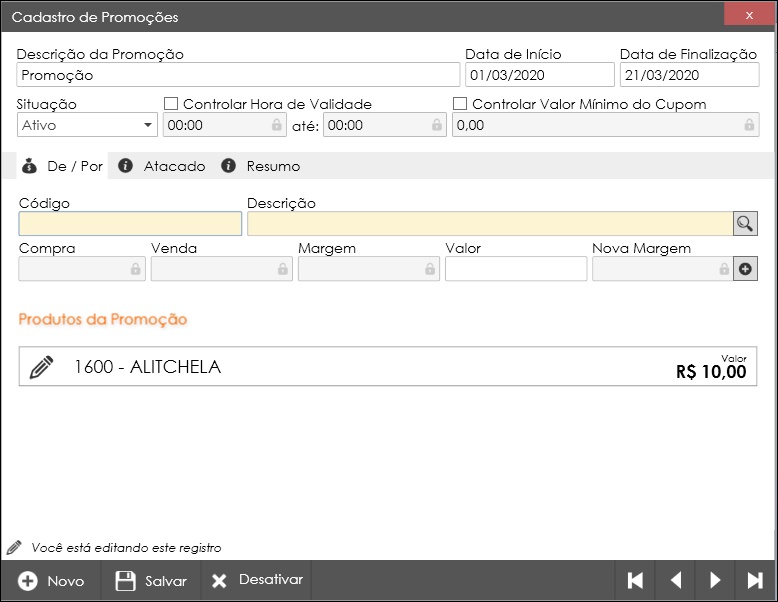Go to the next record
This screenshot has width=778, height=602.
coord(715,580)
